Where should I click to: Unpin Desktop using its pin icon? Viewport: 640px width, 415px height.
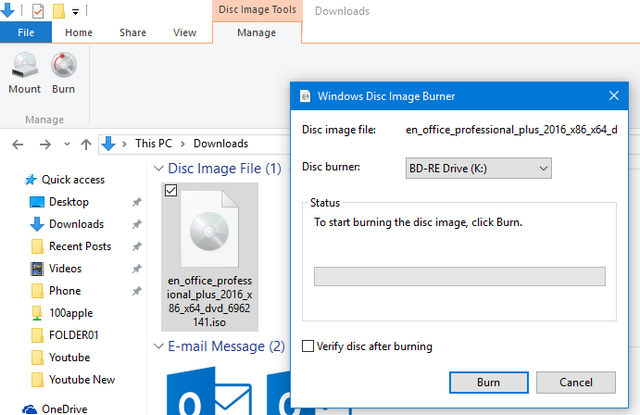[x=137, y=202]
